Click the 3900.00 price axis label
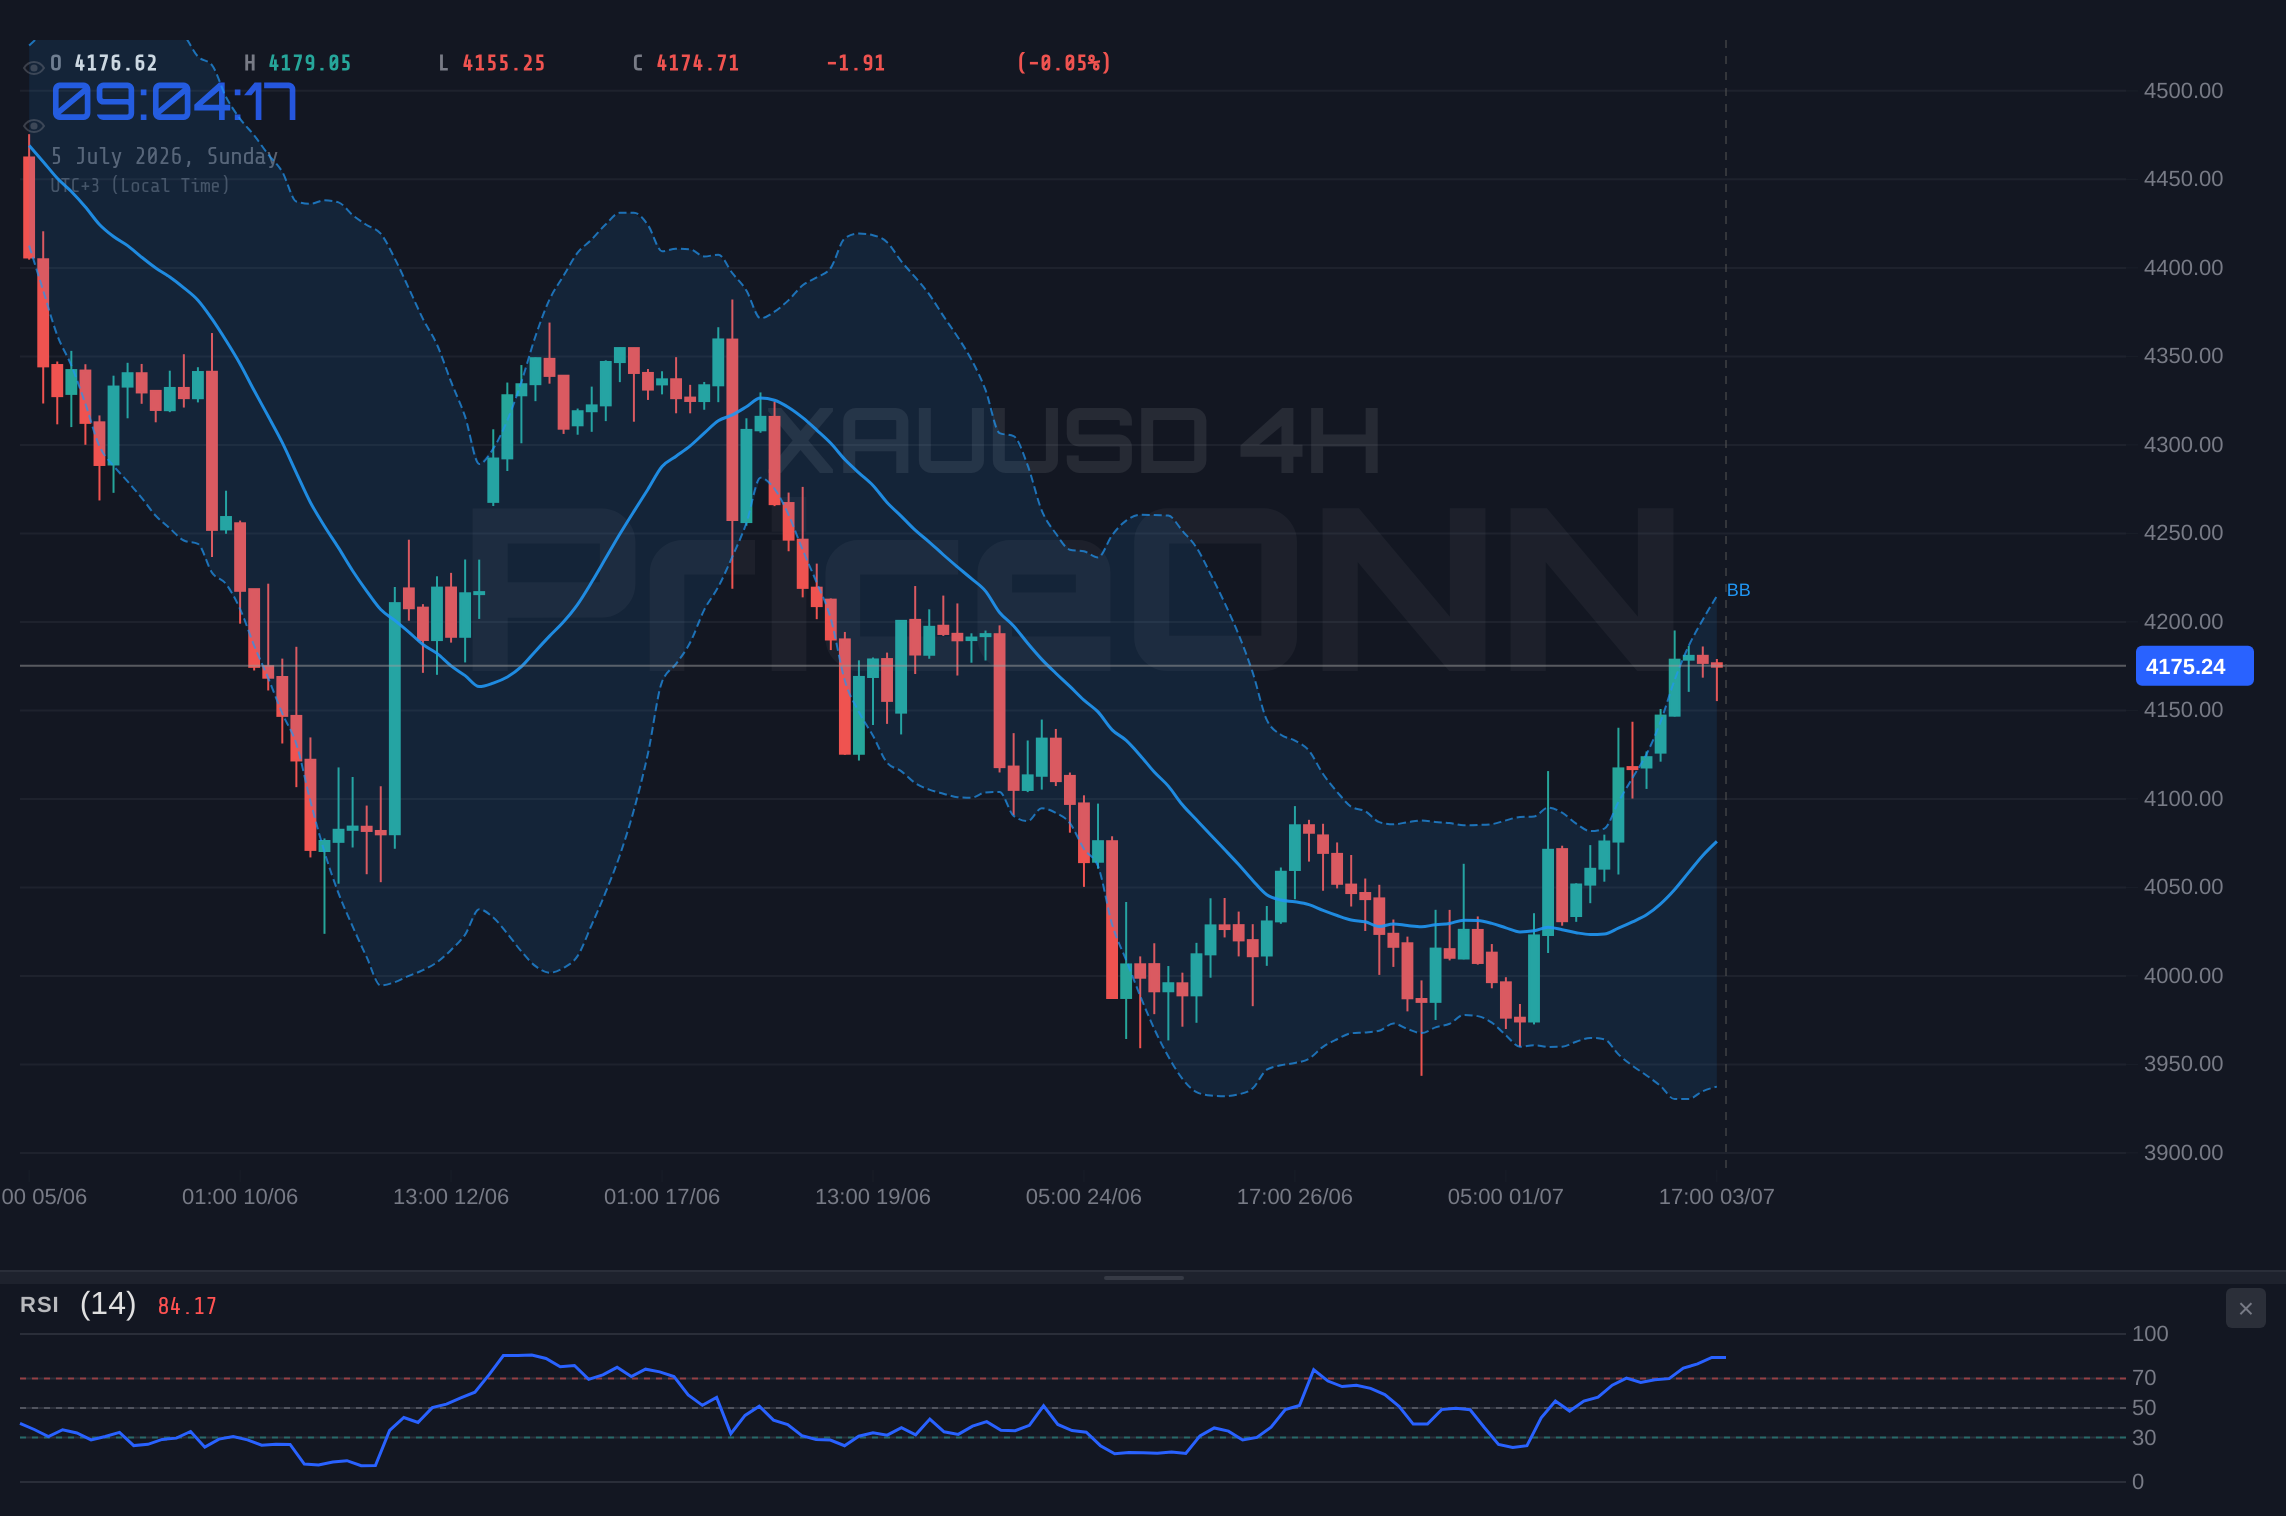Viewport: 2286px width, 1516px height. 2183,1153
